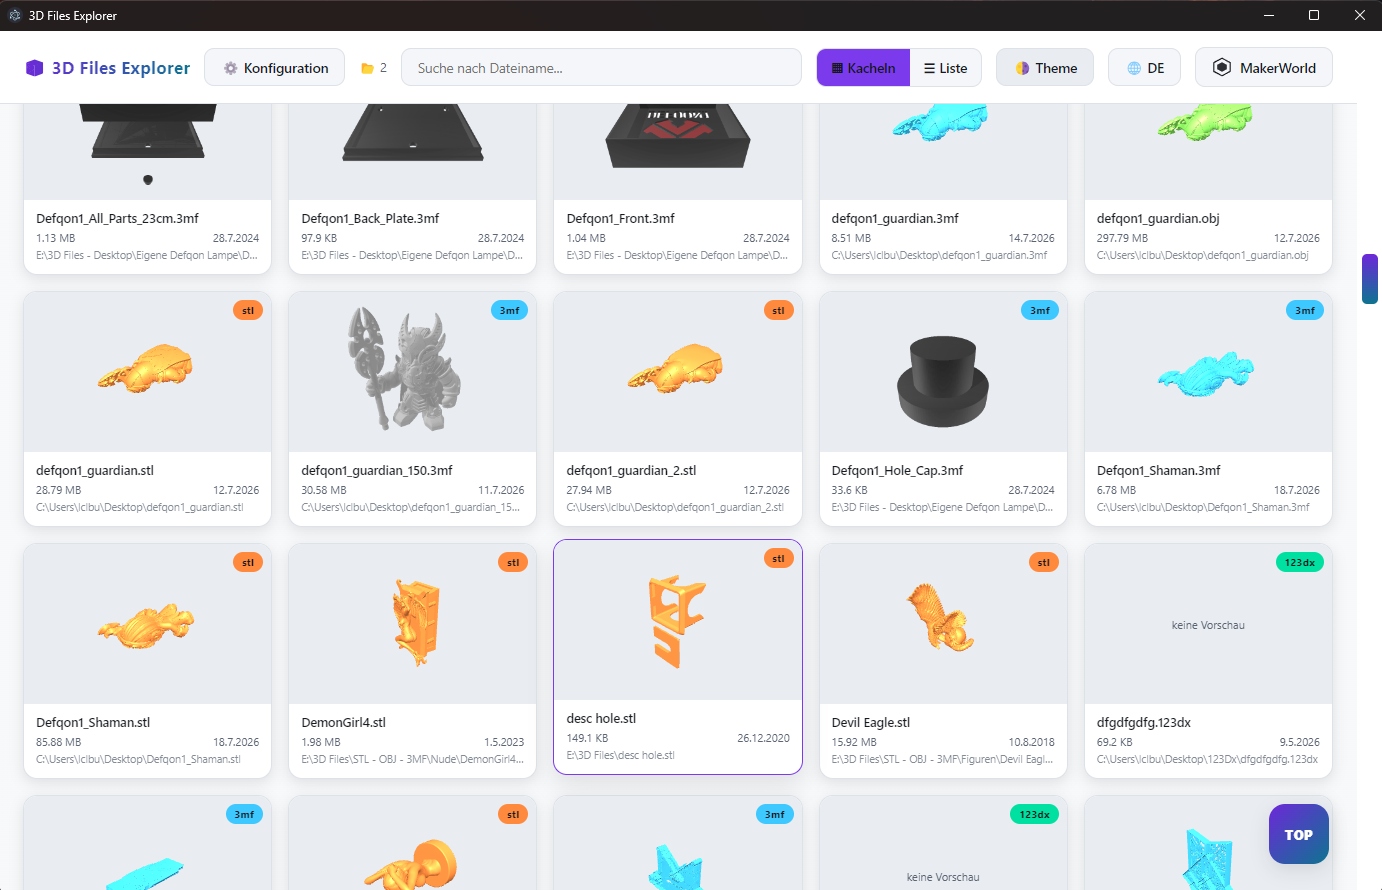Click 3mf badge on defqon1_guardian_150.3mf card
The image size is (1382, 890).
click(509, 310)
